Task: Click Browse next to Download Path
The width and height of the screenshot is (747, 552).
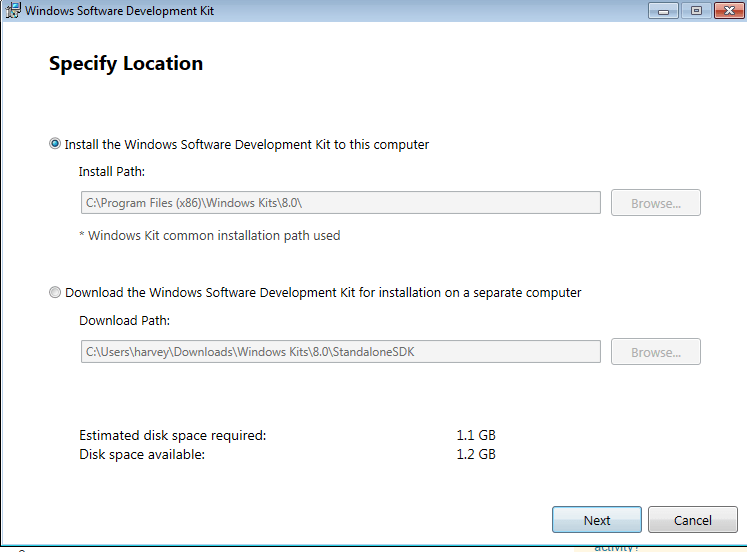Action: coord(656,352)
